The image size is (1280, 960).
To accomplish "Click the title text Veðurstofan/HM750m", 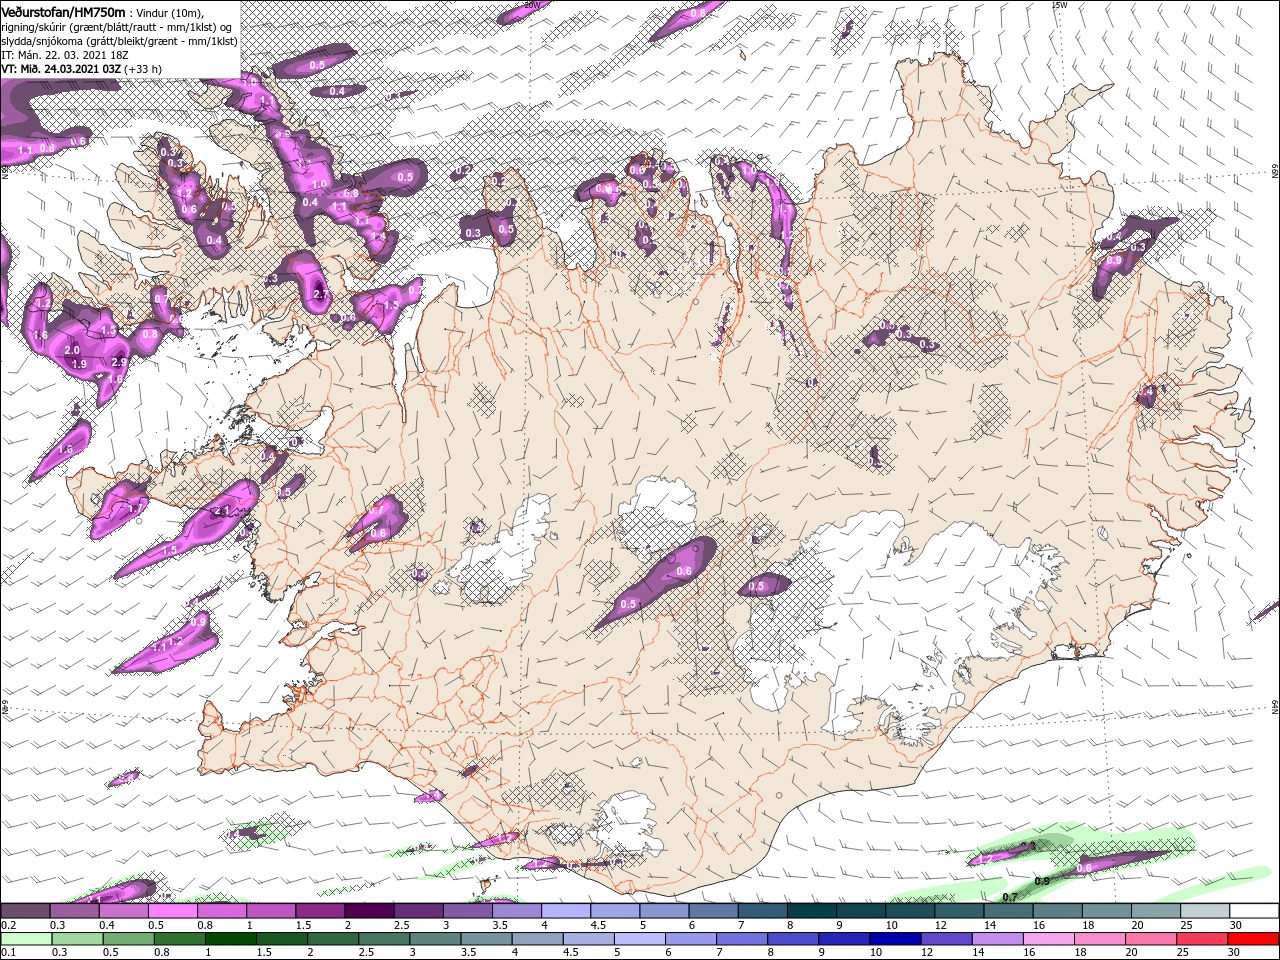I will [63, 11].
